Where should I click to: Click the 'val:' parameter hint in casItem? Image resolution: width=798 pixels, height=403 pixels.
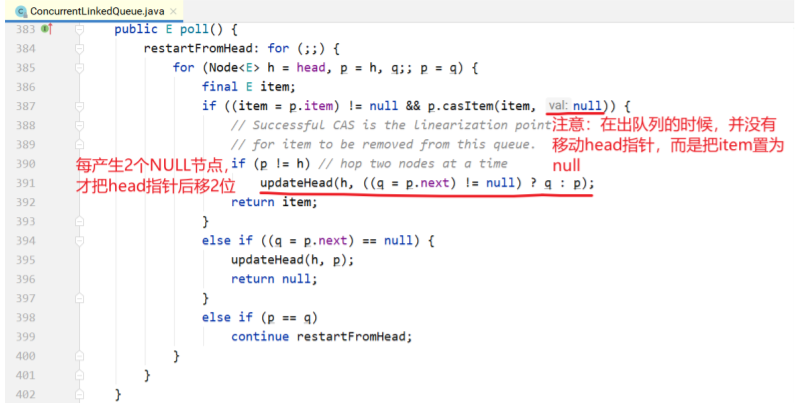click(x=559, y=106)
